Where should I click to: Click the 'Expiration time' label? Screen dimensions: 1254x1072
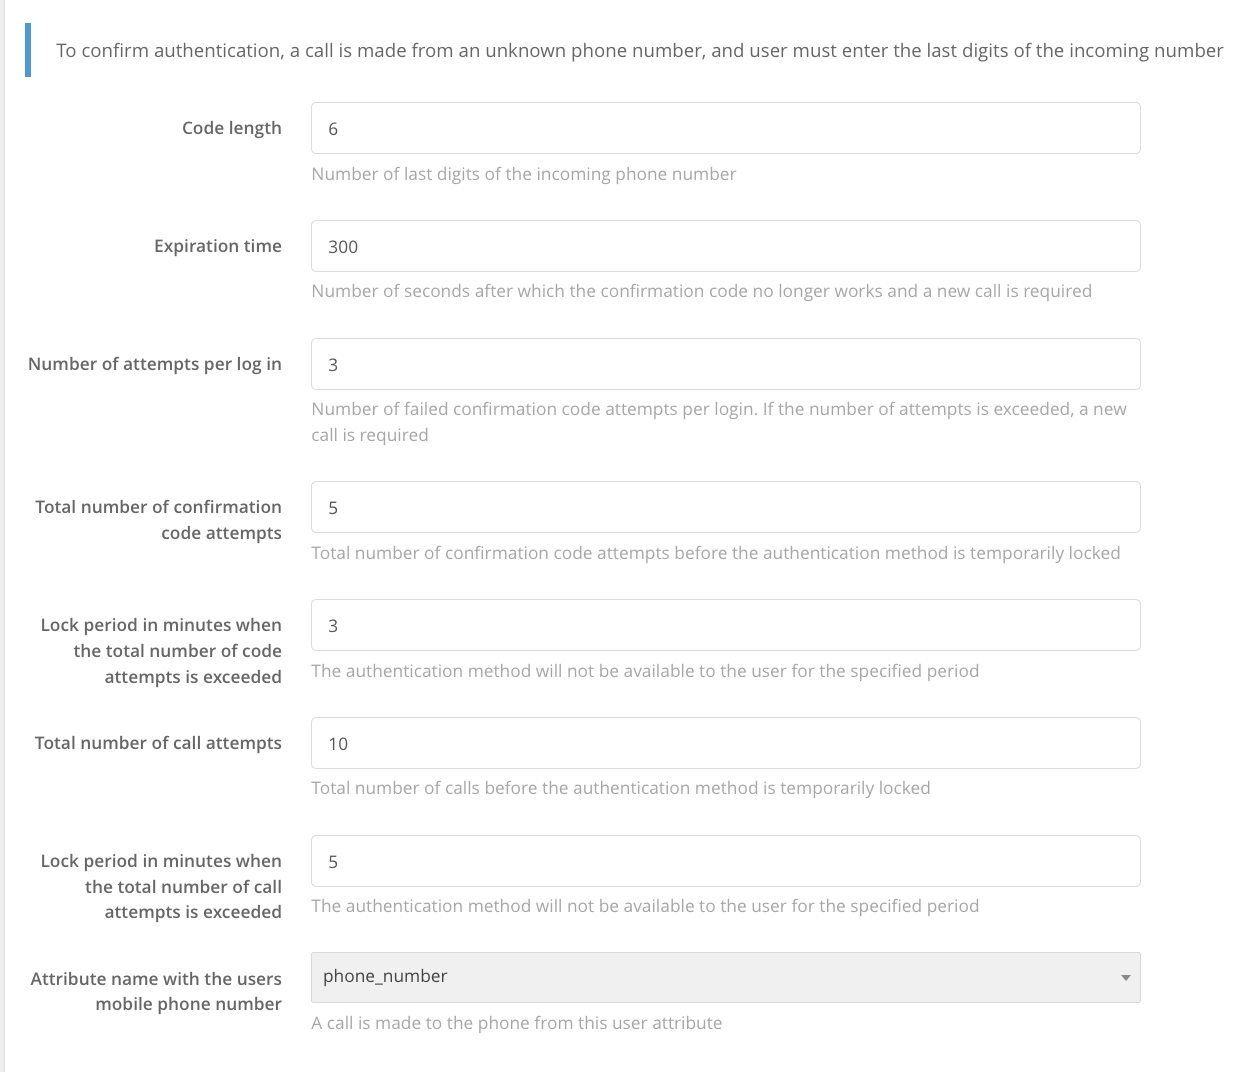218,246
